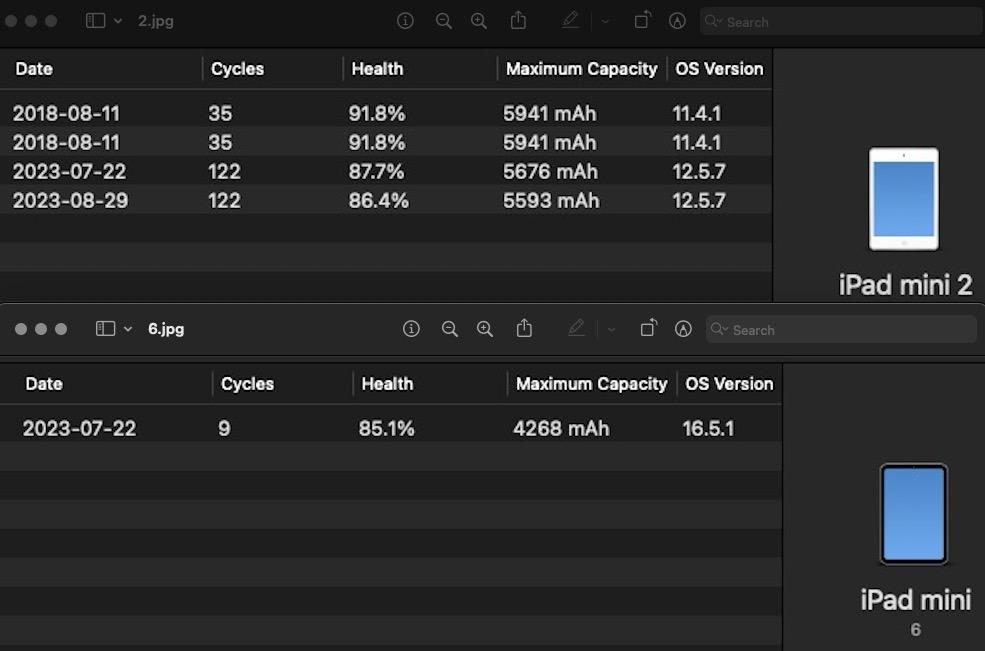Screen dimensions: 985x651
Task: Click the highlight pen in 6.jpg toolbar
Action: point(576,329)
